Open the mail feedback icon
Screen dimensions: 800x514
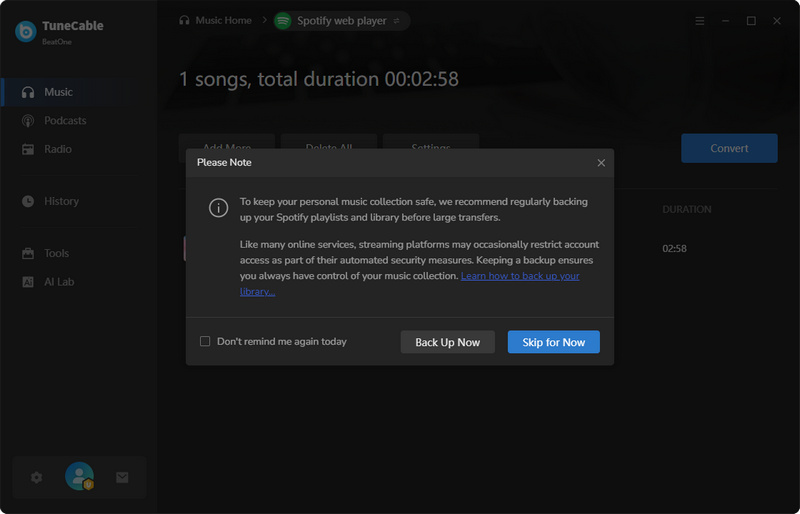[x=122, y=477]
